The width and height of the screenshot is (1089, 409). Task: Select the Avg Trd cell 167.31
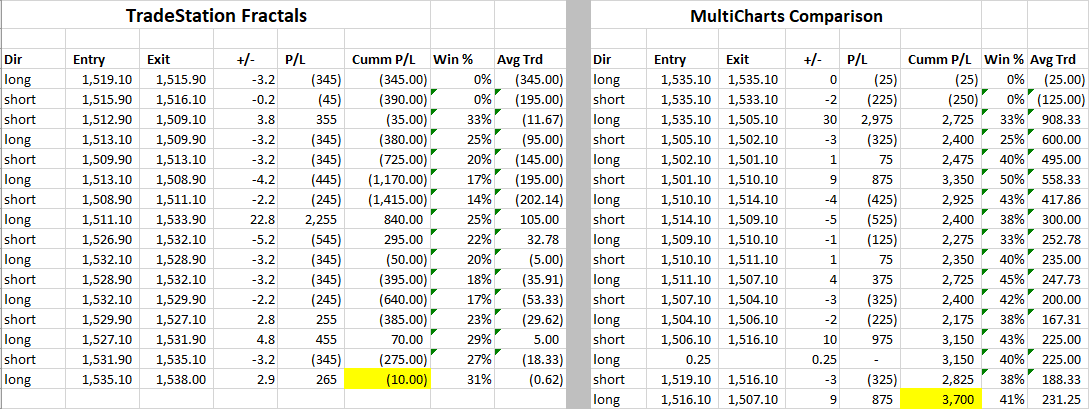pyautogui.click(x=1058, y=319)
